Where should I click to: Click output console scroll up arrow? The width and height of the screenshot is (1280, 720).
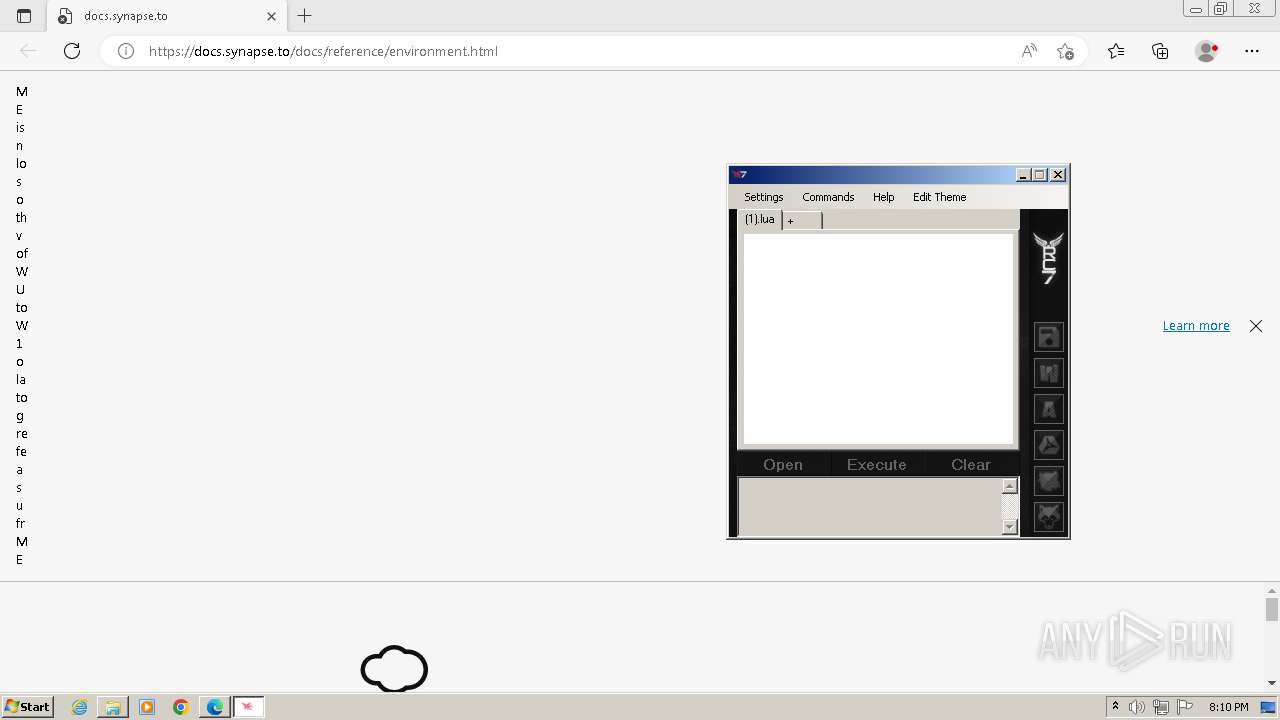(1010, 486)
